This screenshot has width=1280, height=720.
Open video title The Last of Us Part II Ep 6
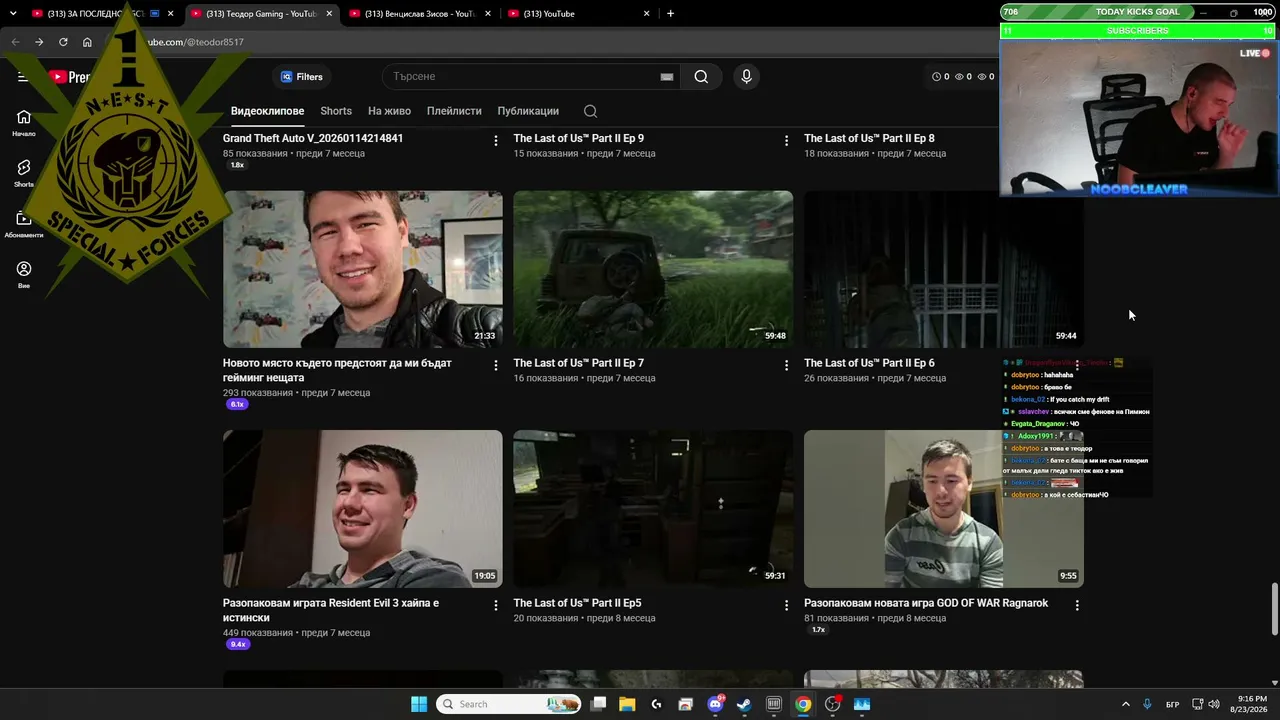pos(869,363)
